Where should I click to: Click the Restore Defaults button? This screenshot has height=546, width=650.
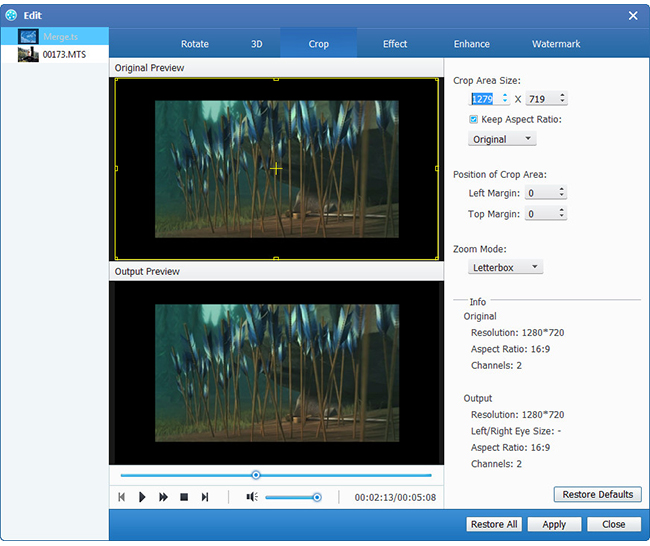coord(597,494)
